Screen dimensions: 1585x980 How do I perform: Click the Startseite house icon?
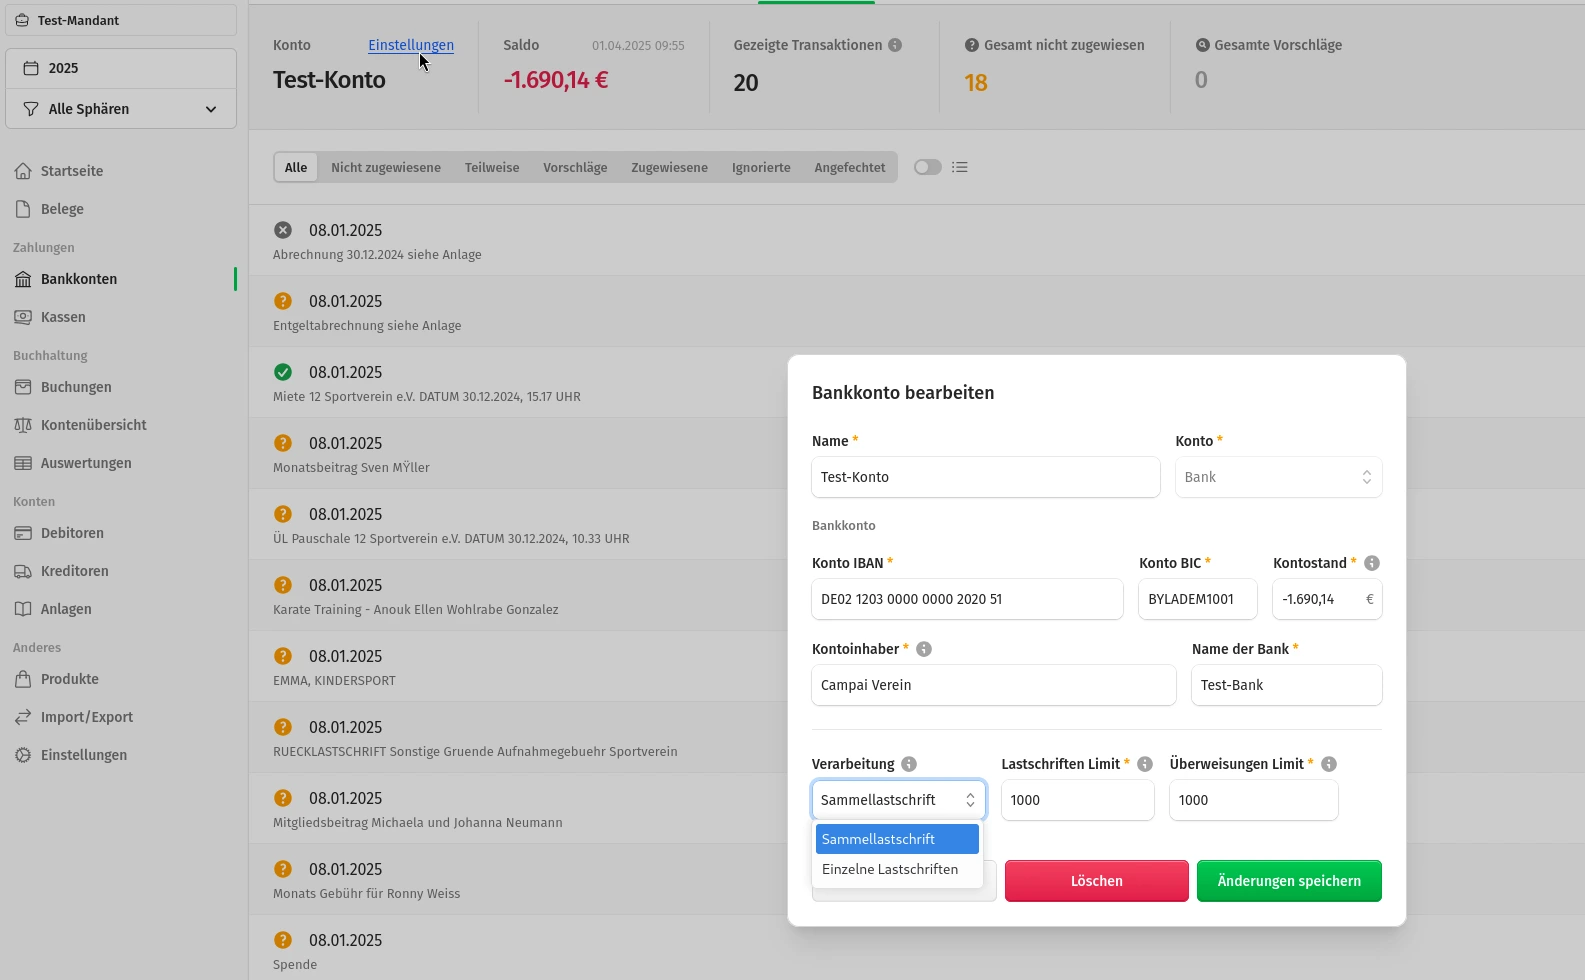pos(23,171)
